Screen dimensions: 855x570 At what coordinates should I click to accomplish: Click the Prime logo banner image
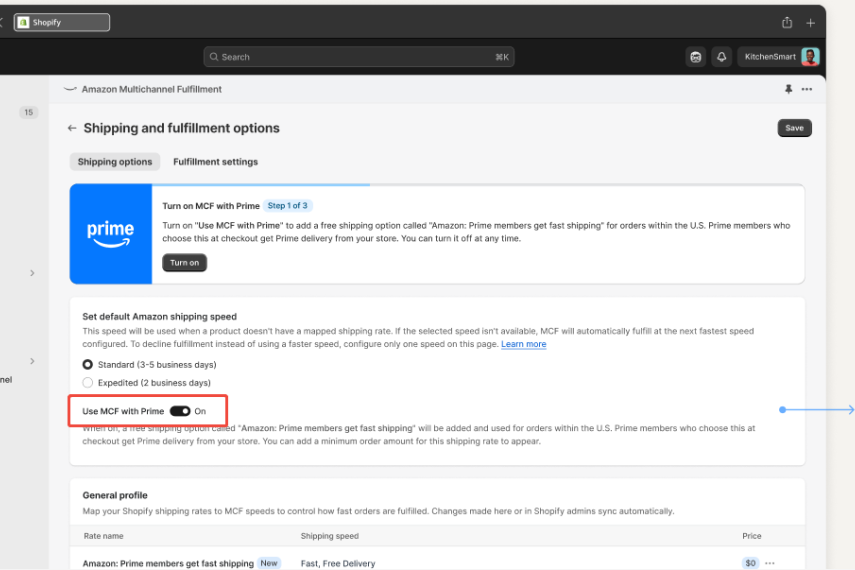111,233
